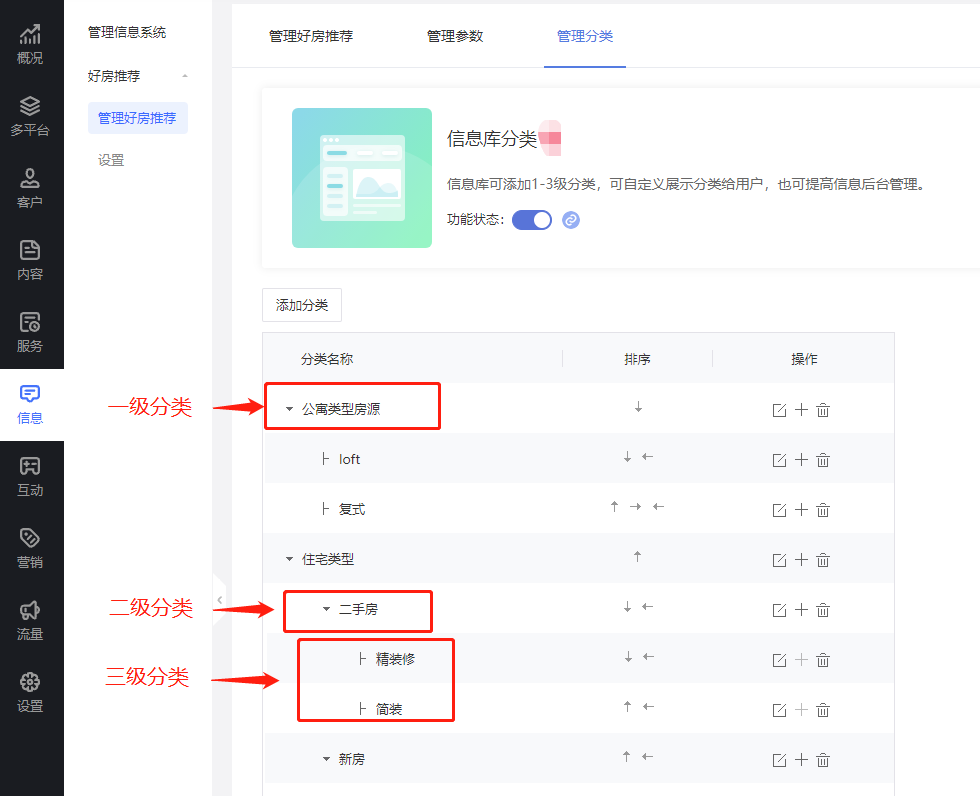Edit the loft category row
Image resolution: width=980 pixels, height=797 pixels.
tap(779, 460)
